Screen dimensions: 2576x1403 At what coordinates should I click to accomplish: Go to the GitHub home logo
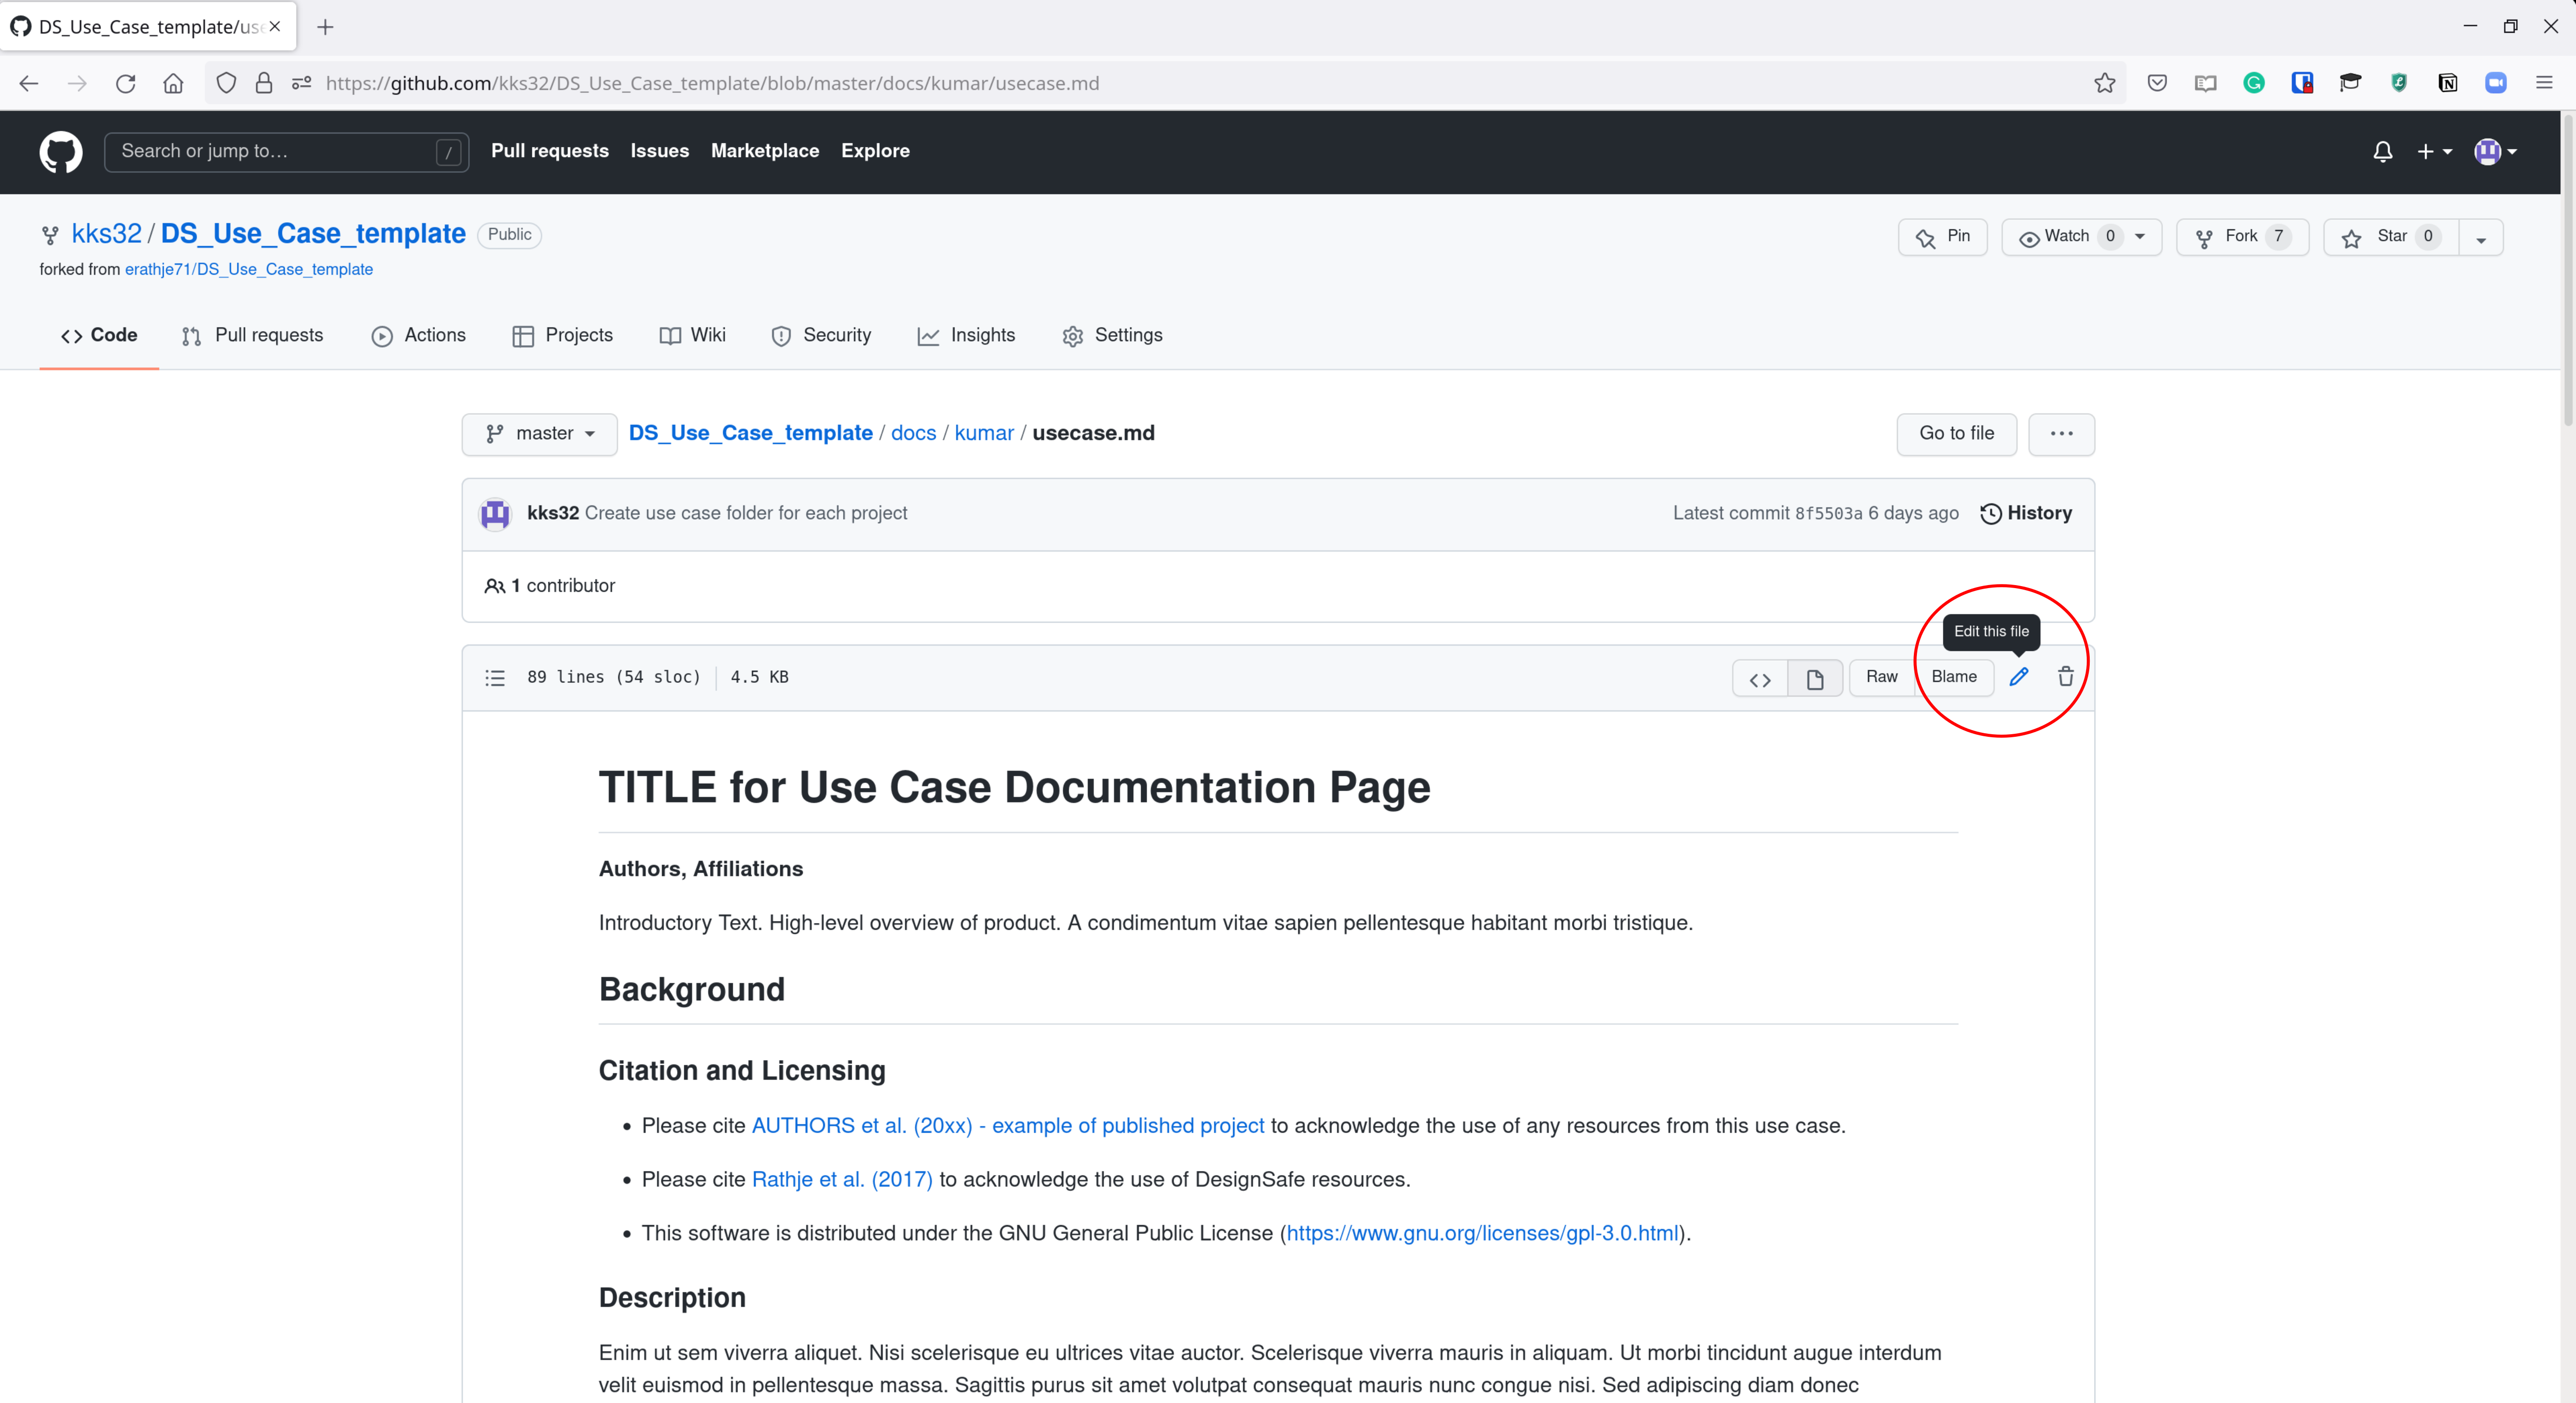tap(61, 151)
